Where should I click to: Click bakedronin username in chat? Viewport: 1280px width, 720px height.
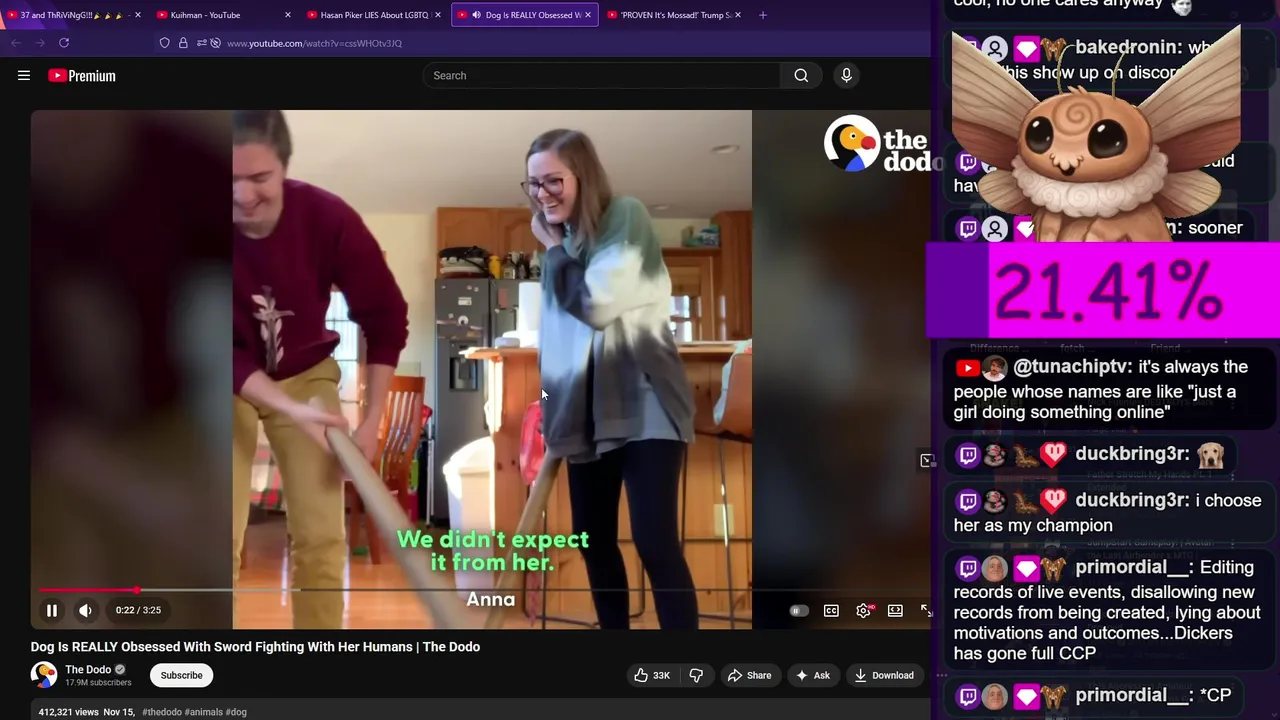pos(1127,47)
